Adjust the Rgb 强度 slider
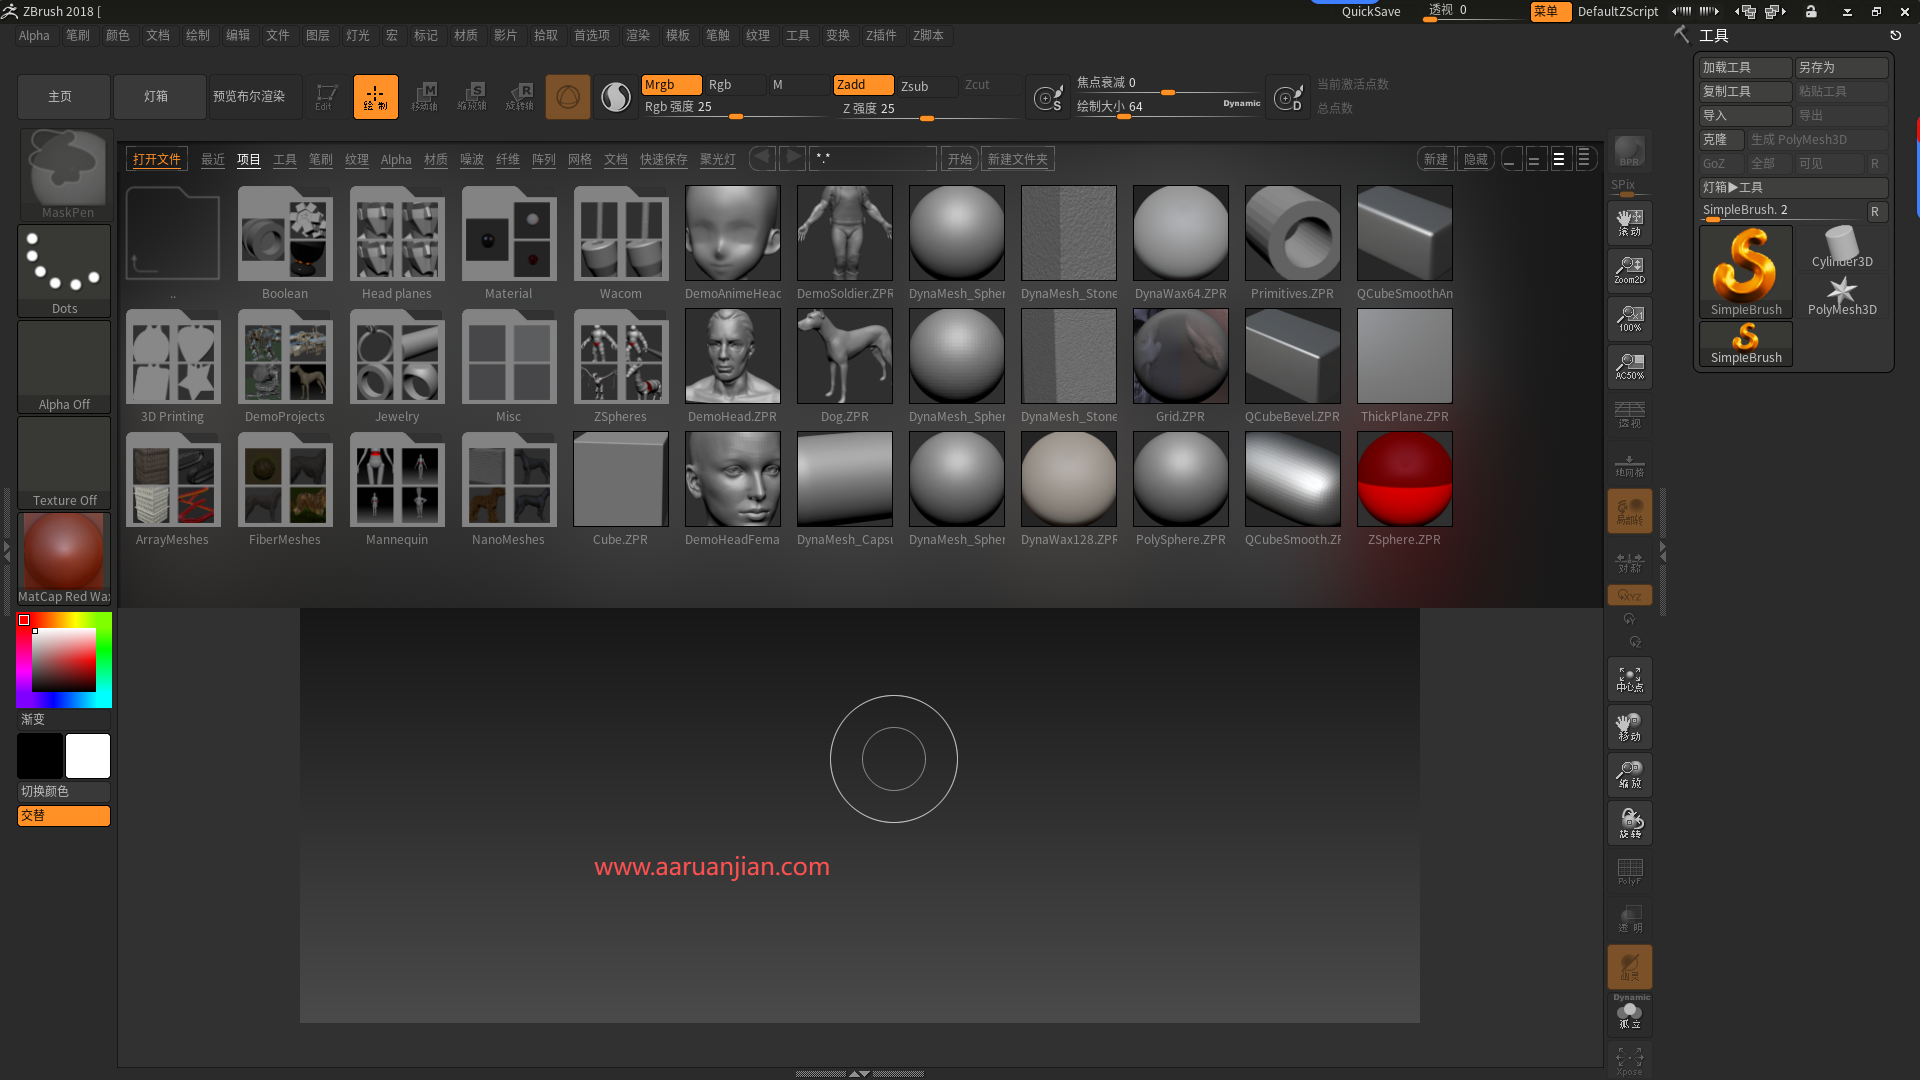This screenshot has width=1920, height=1080. [x=737, y=117]
